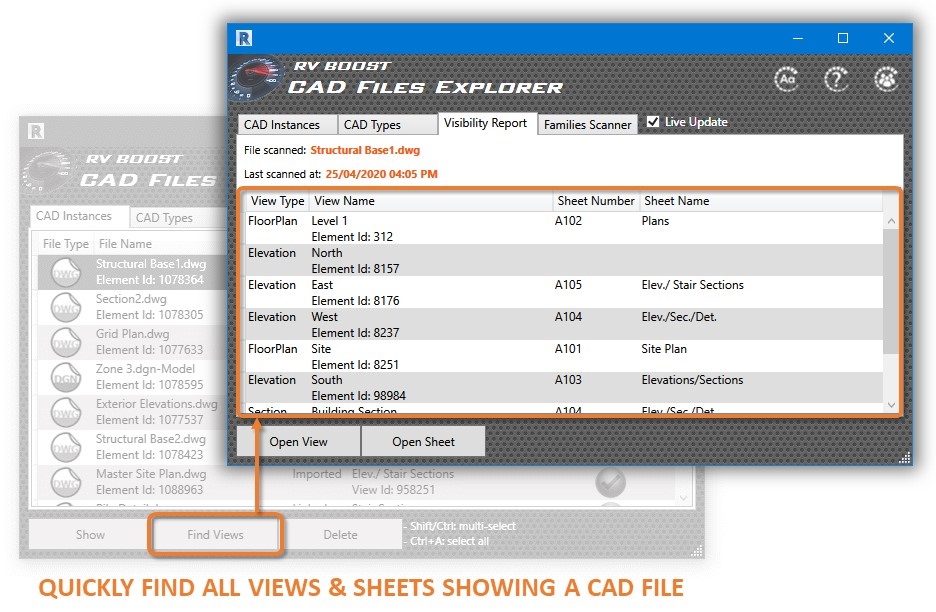Viewport: 936px width, 612px height.
Task: Click the font size Aa icon
Action: (787, 79)
